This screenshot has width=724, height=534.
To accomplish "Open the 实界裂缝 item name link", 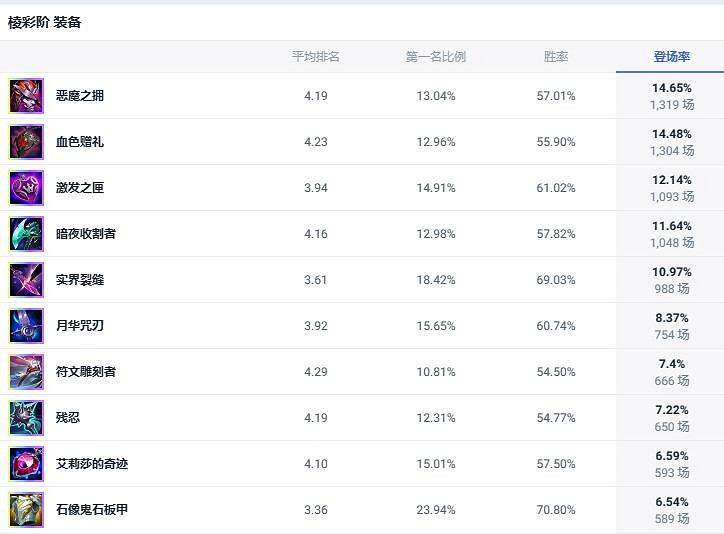I will tap(80, 280).
